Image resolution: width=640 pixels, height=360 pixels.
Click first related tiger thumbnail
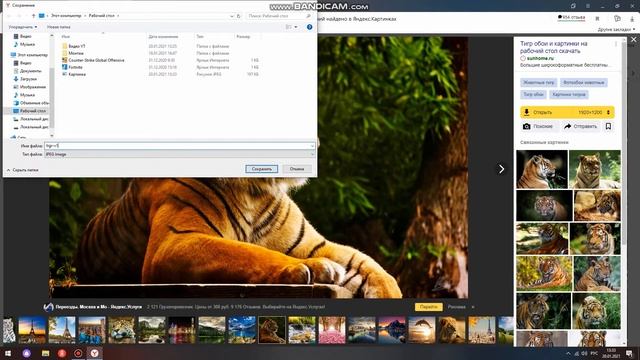click(x=542, y=169)
